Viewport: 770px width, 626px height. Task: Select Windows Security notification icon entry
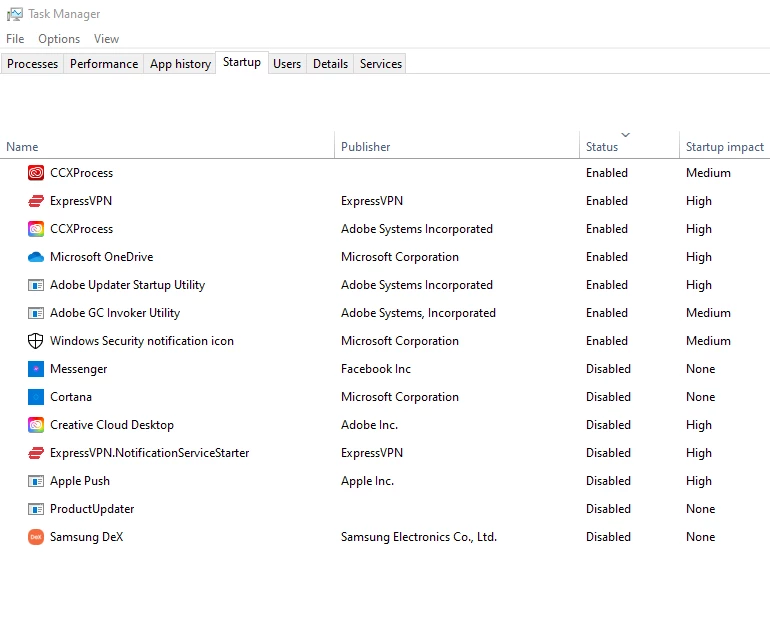coord(142,341)
